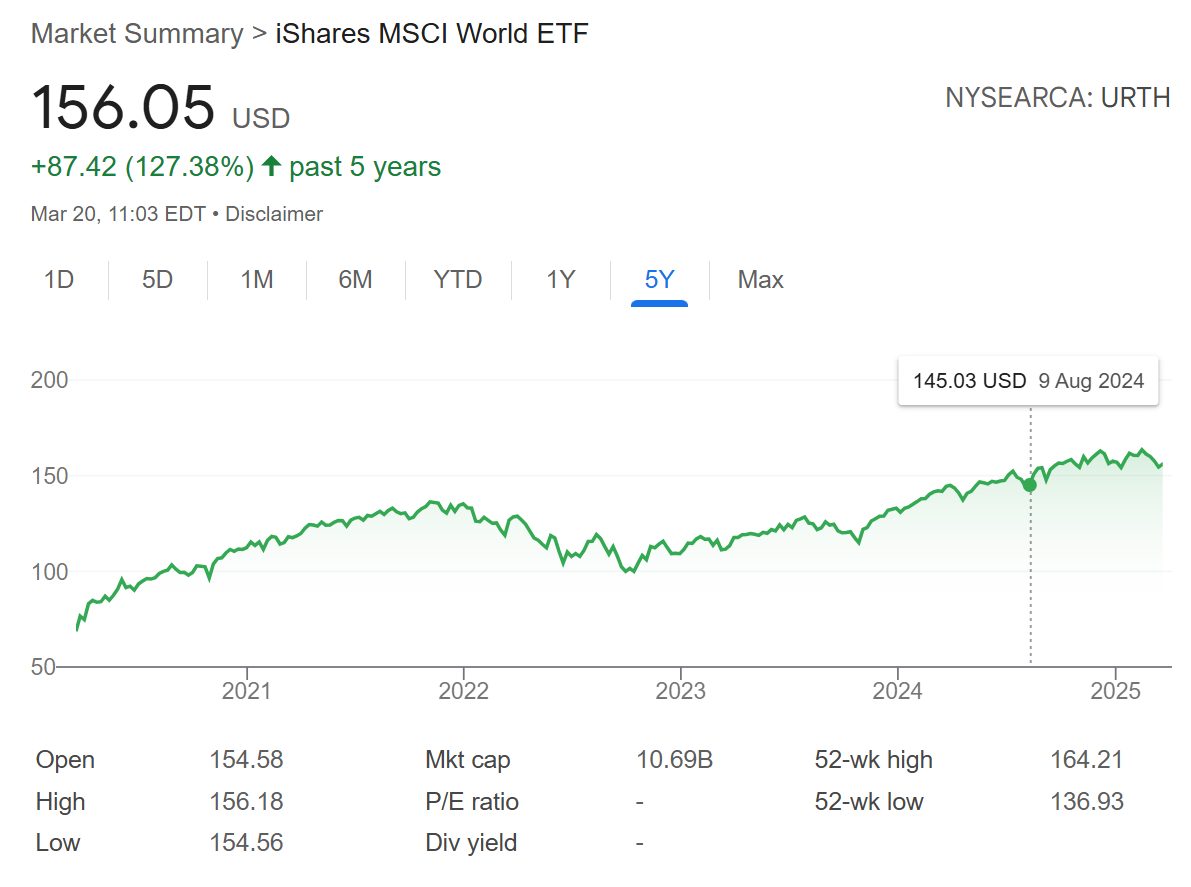
Task: Click the 145.03 USD chart tooltip
Action: point(1028,381)
